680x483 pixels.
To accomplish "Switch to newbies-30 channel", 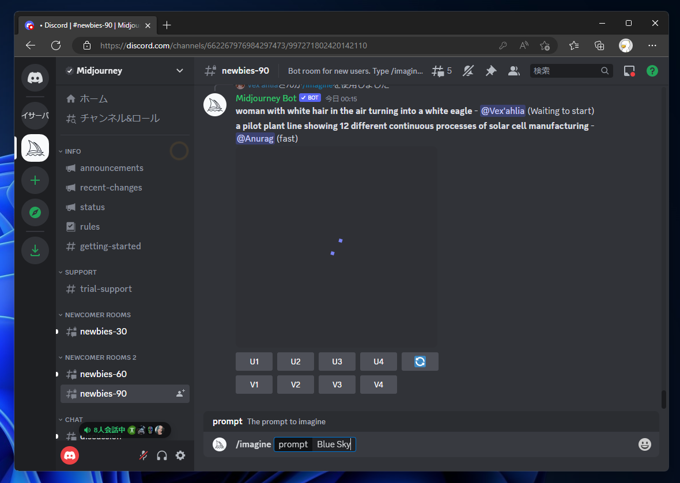I will point(125,331).
